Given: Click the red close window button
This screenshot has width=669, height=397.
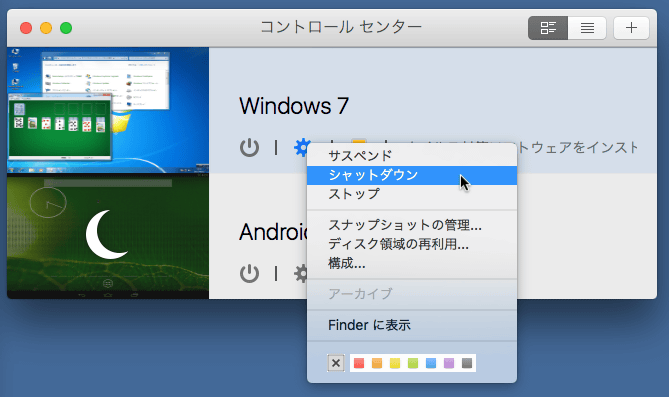Looking at the screenshot, I should click(x=26, y=28).
